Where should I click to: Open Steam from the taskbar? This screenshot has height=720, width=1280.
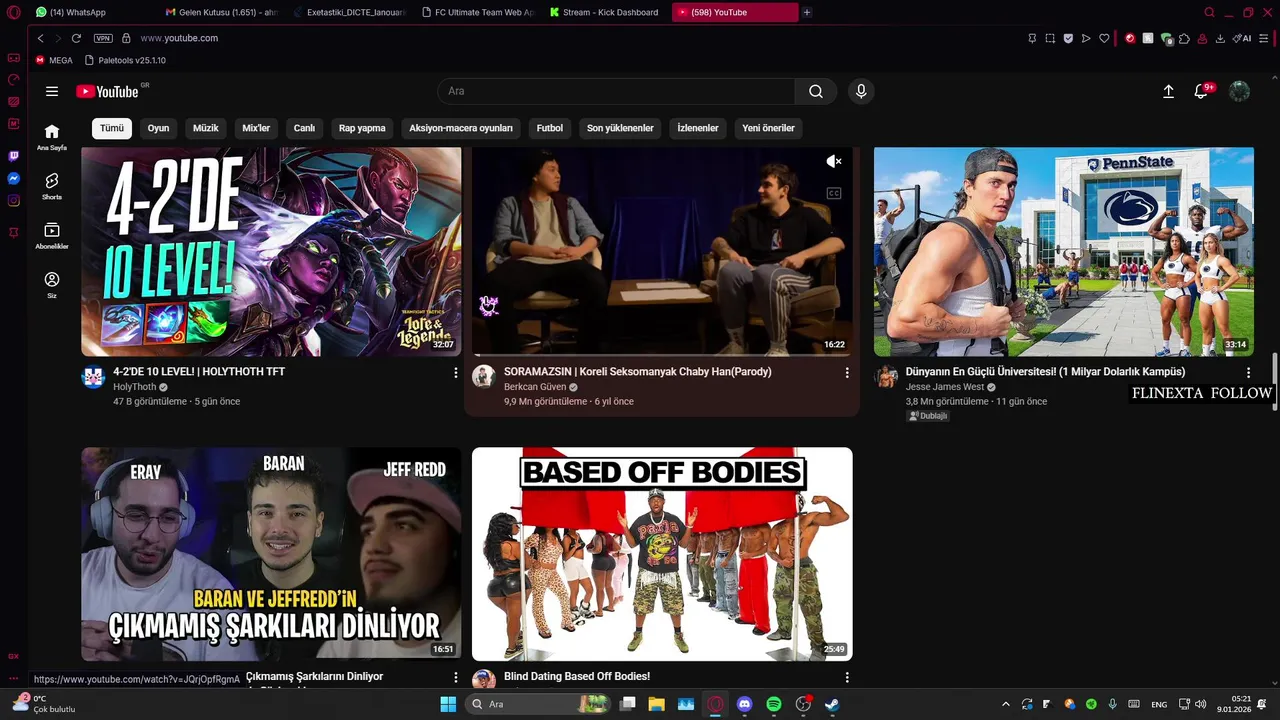pos(832,704)
